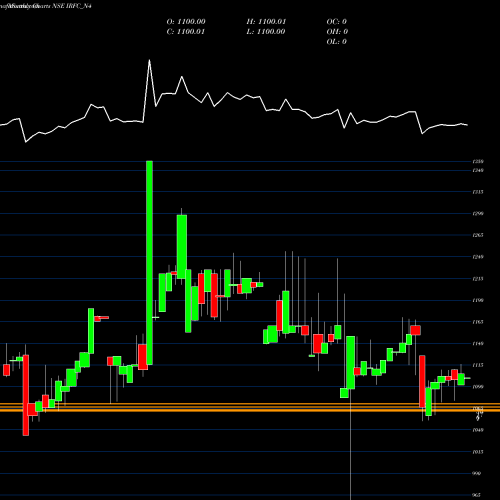Screen dimensions: 500x500
Task: Click the 1115 price axis label
Action: pyautogui.click(x=478, y=365)
